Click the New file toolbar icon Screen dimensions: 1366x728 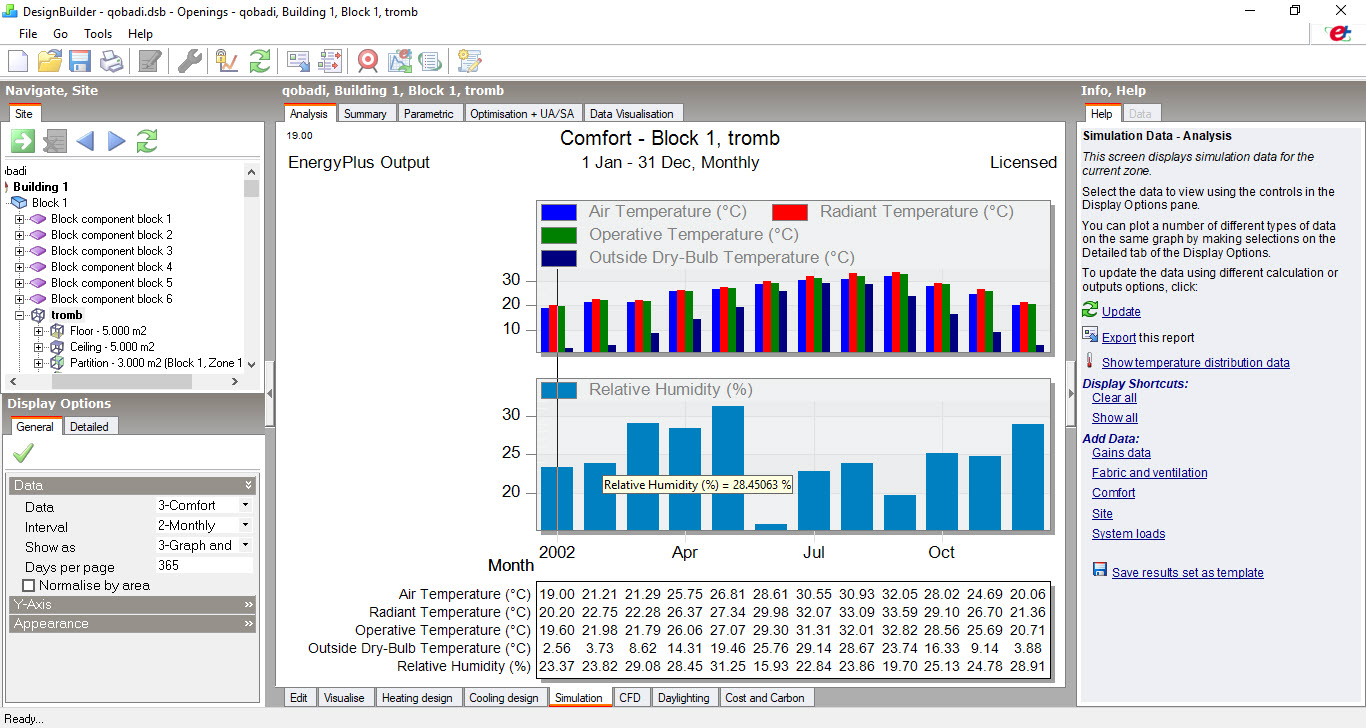18,61
